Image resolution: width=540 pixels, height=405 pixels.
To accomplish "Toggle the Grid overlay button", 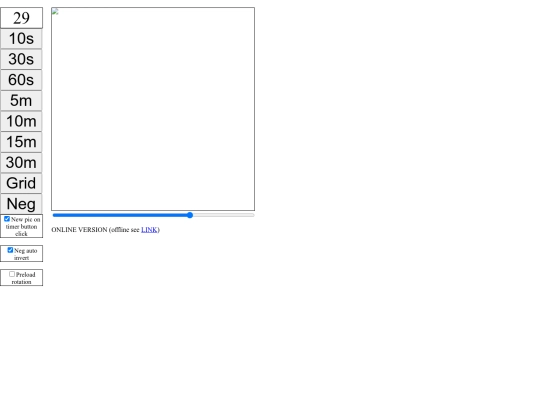I will coord(21,183).
